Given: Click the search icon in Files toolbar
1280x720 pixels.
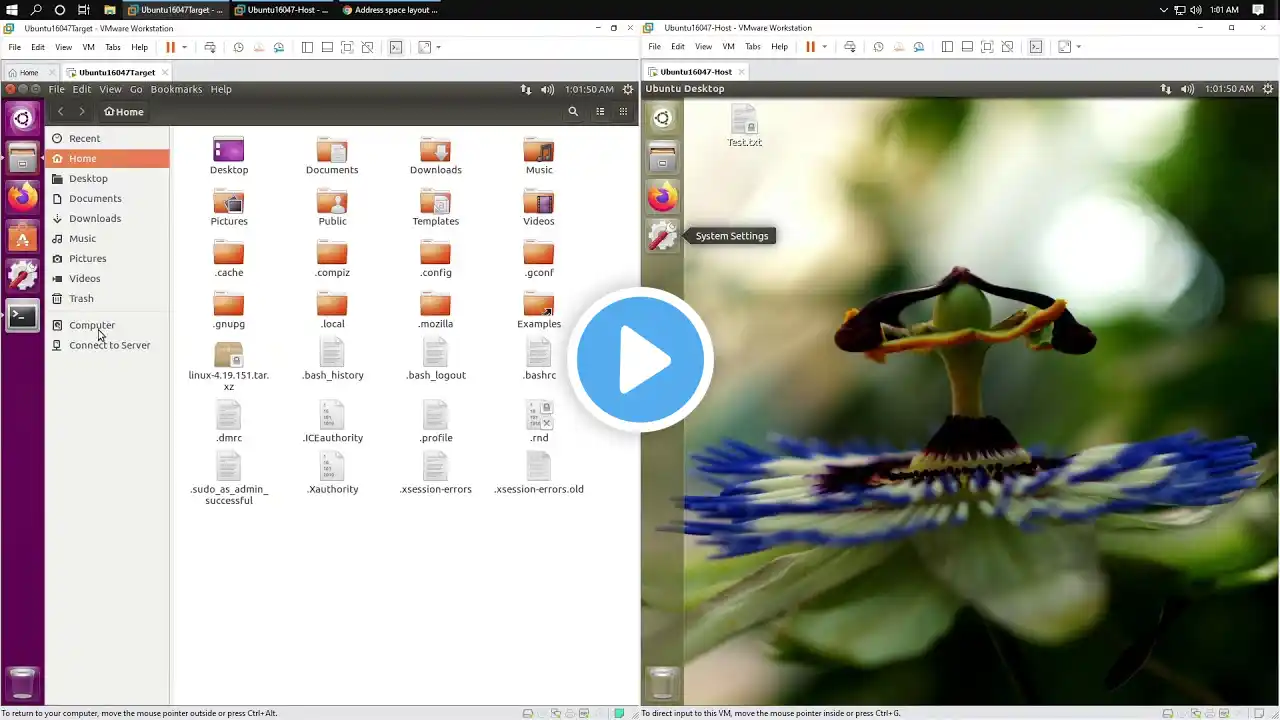Looking at the screenshot, I should tap(573, 112).
